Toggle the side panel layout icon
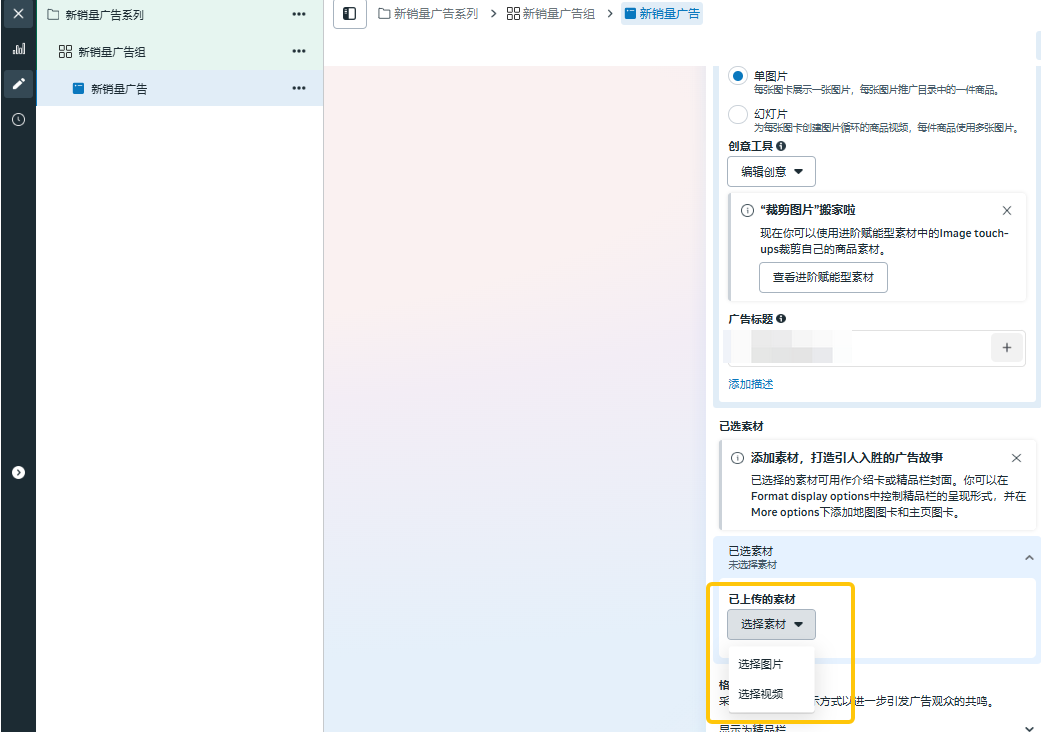Viewport: 1041px width, 732px height. coord(349,14)
